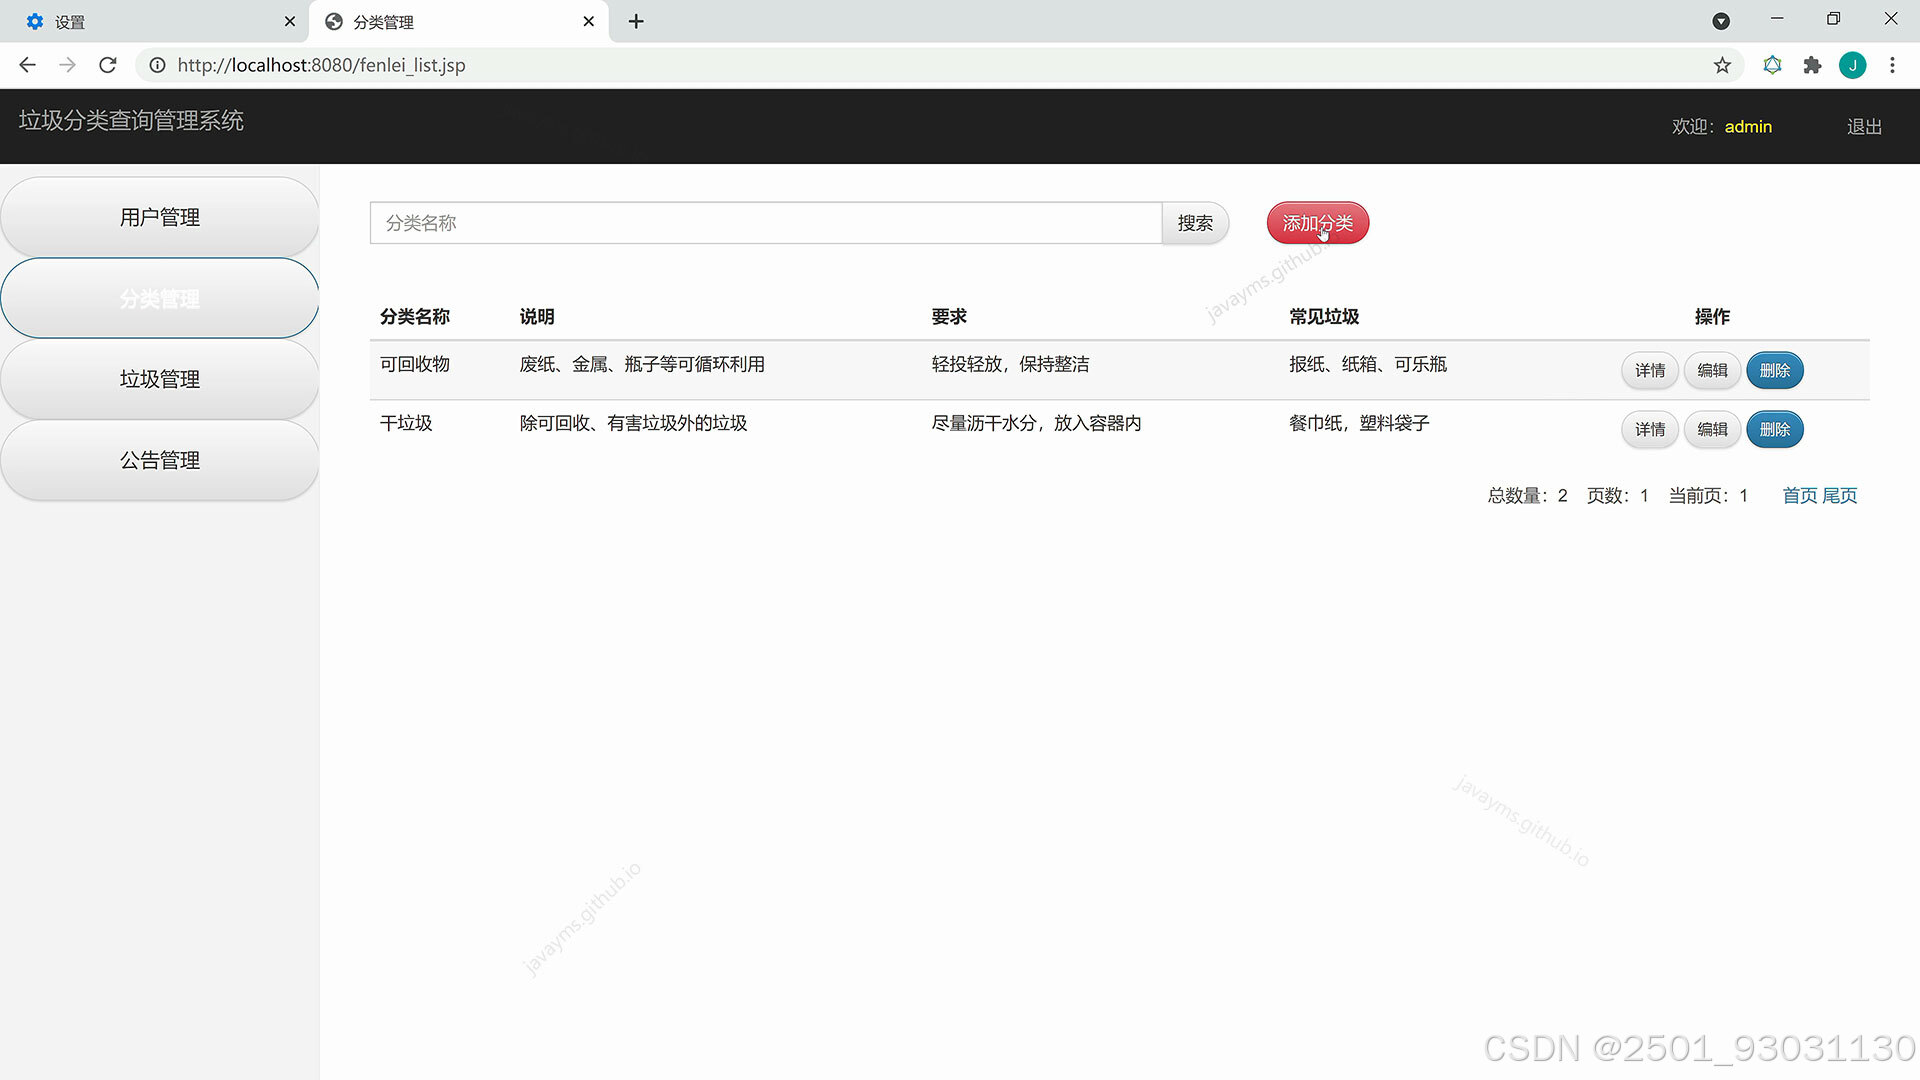This screenshot has height=1080, width=1920.
Task: Click the 搜索 button
Action: point(1195,223)
